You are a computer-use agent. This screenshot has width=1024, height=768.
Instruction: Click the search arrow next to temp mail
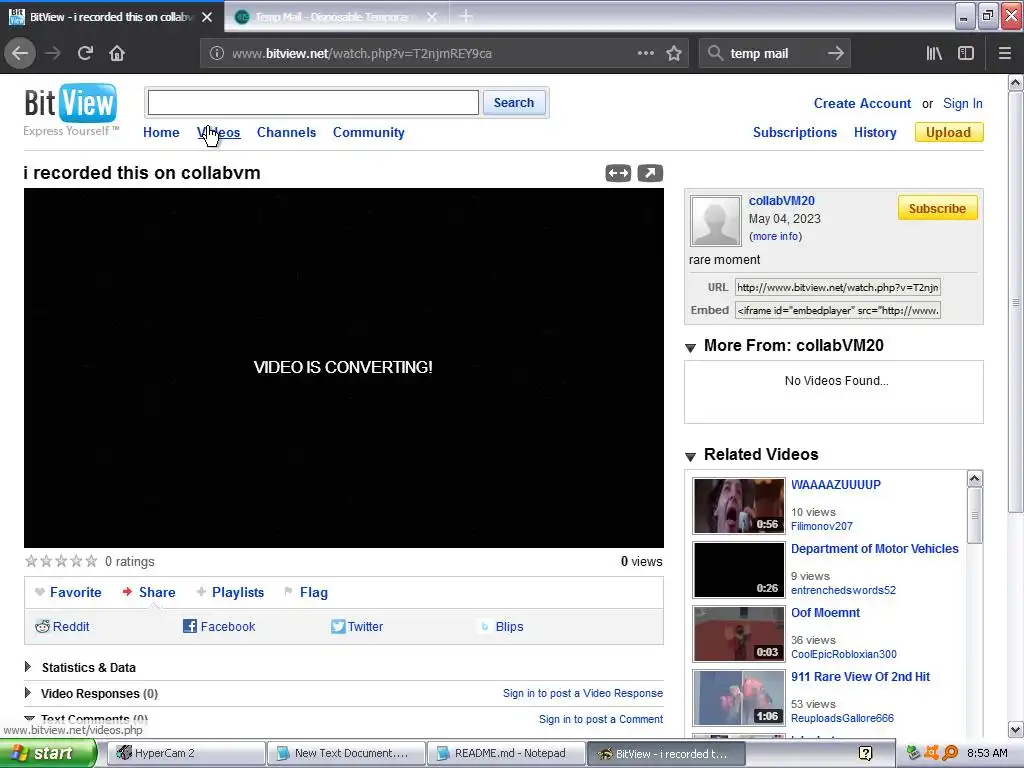tap(835, 53)
